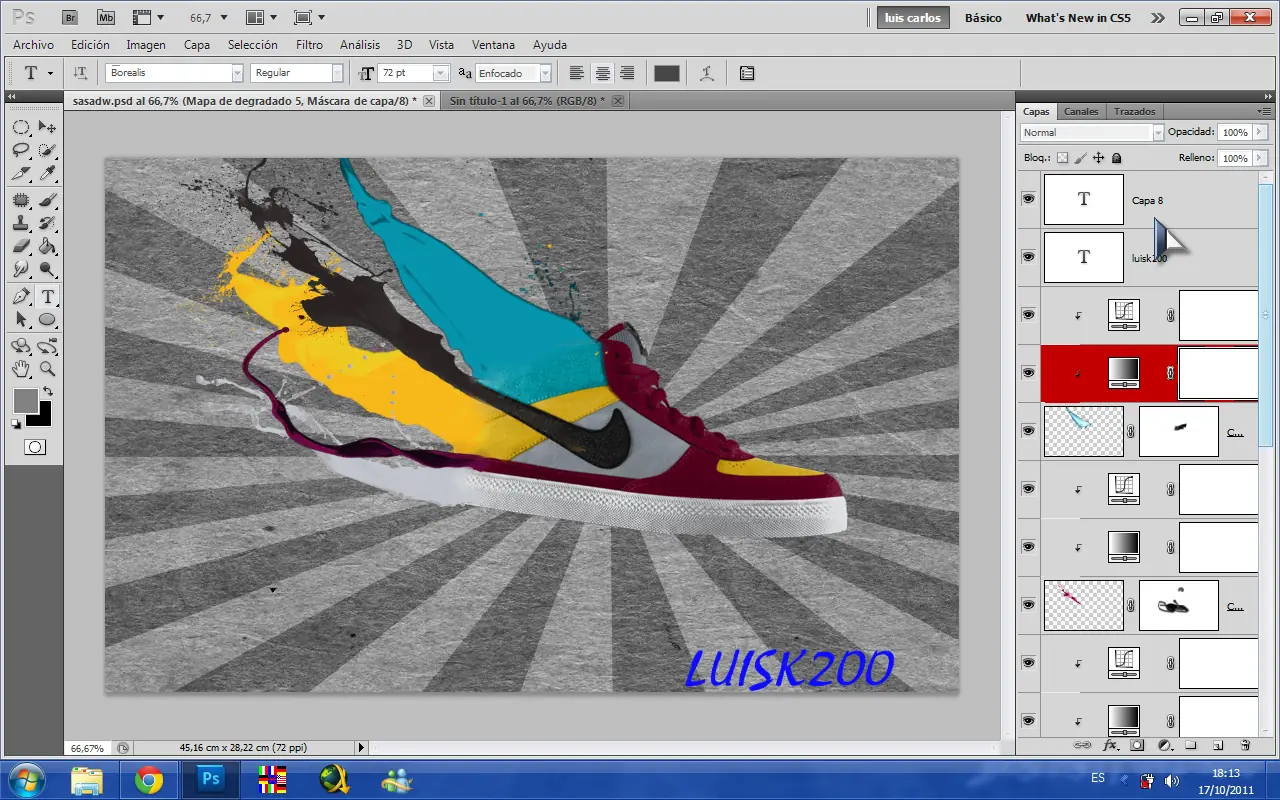Viewport: 1280px width, 800px height.
Task: Select the Path Selection arrow tool
Action: (21, 319)
